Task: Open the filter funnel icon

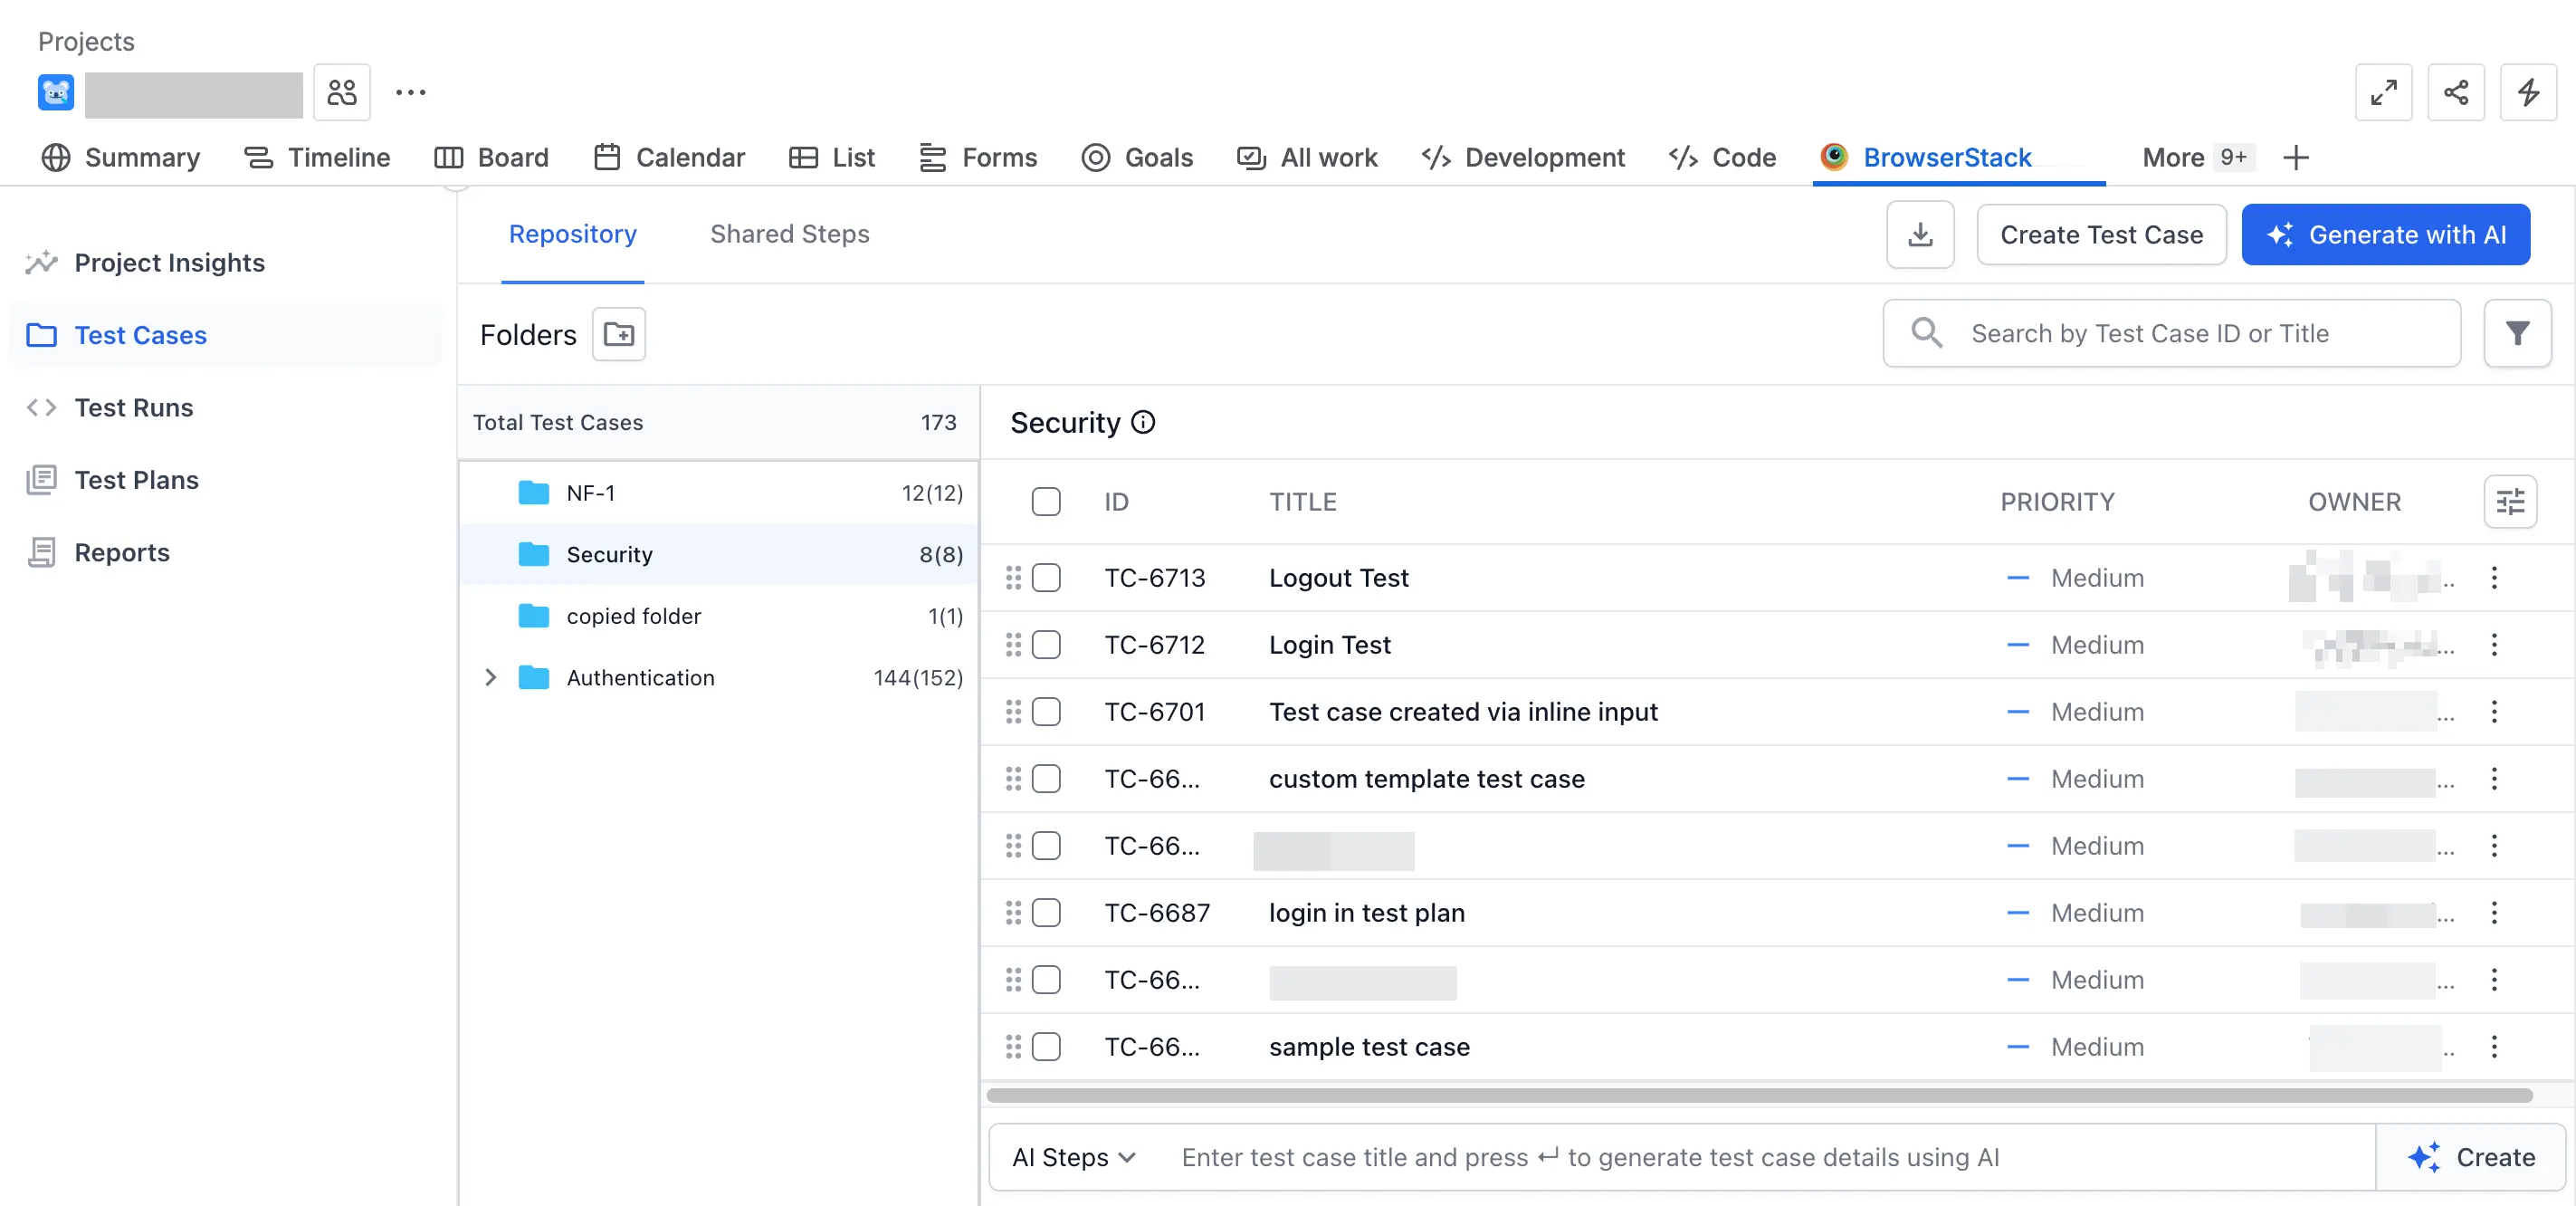Action: (x=2516, y=333)
